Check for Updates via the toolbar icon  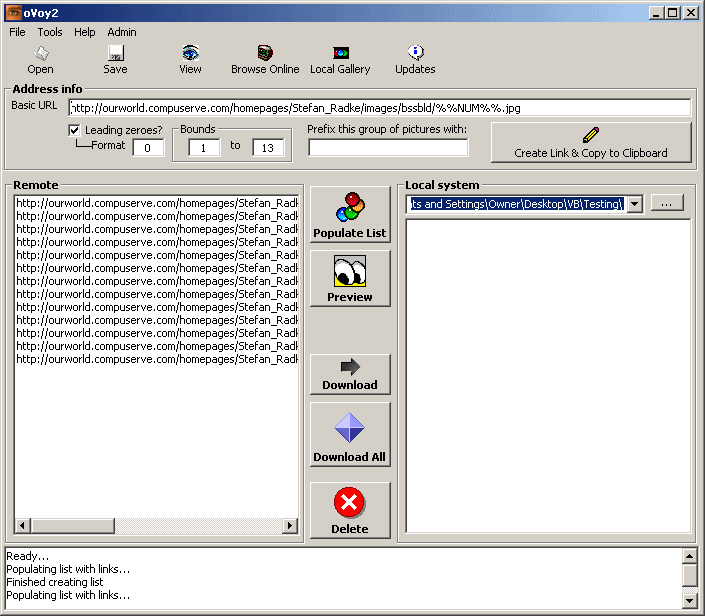pyautogui.click(x=415, y=59)
